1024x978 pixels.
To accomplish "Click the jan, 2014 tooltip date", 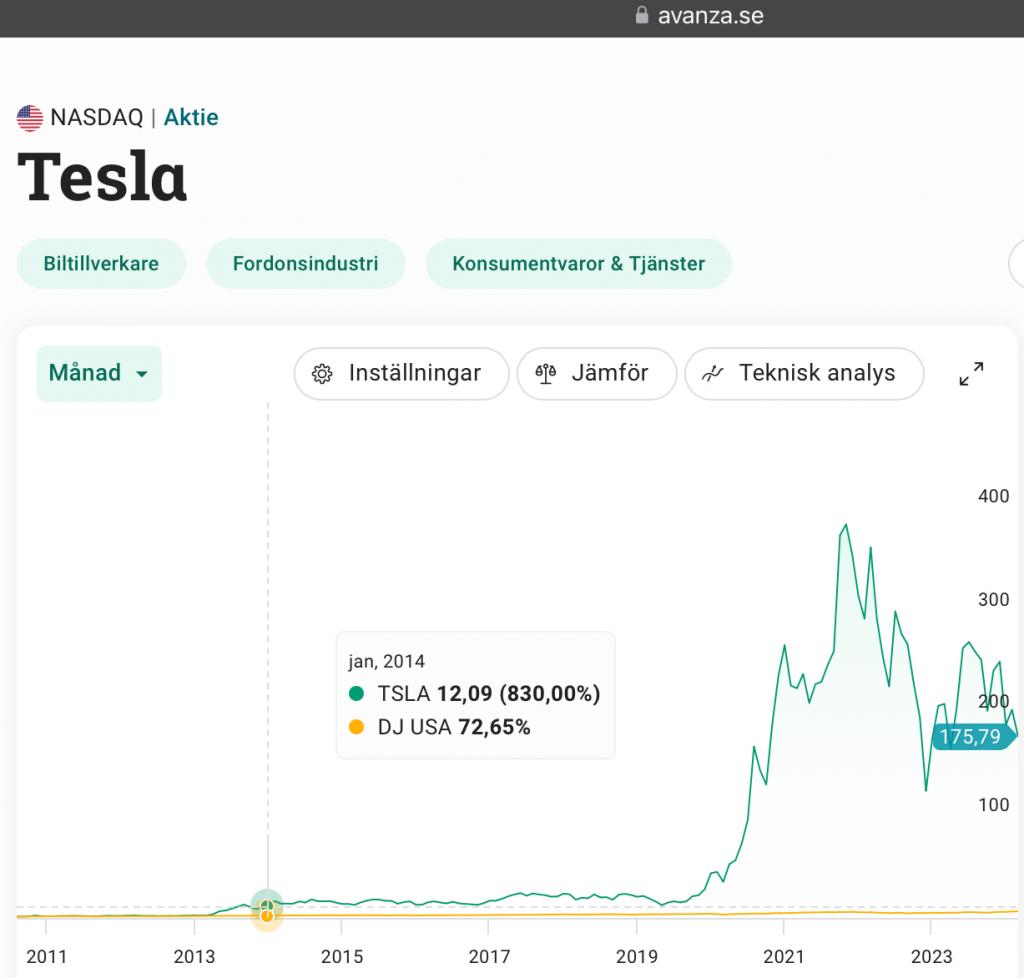I will 387,661.
